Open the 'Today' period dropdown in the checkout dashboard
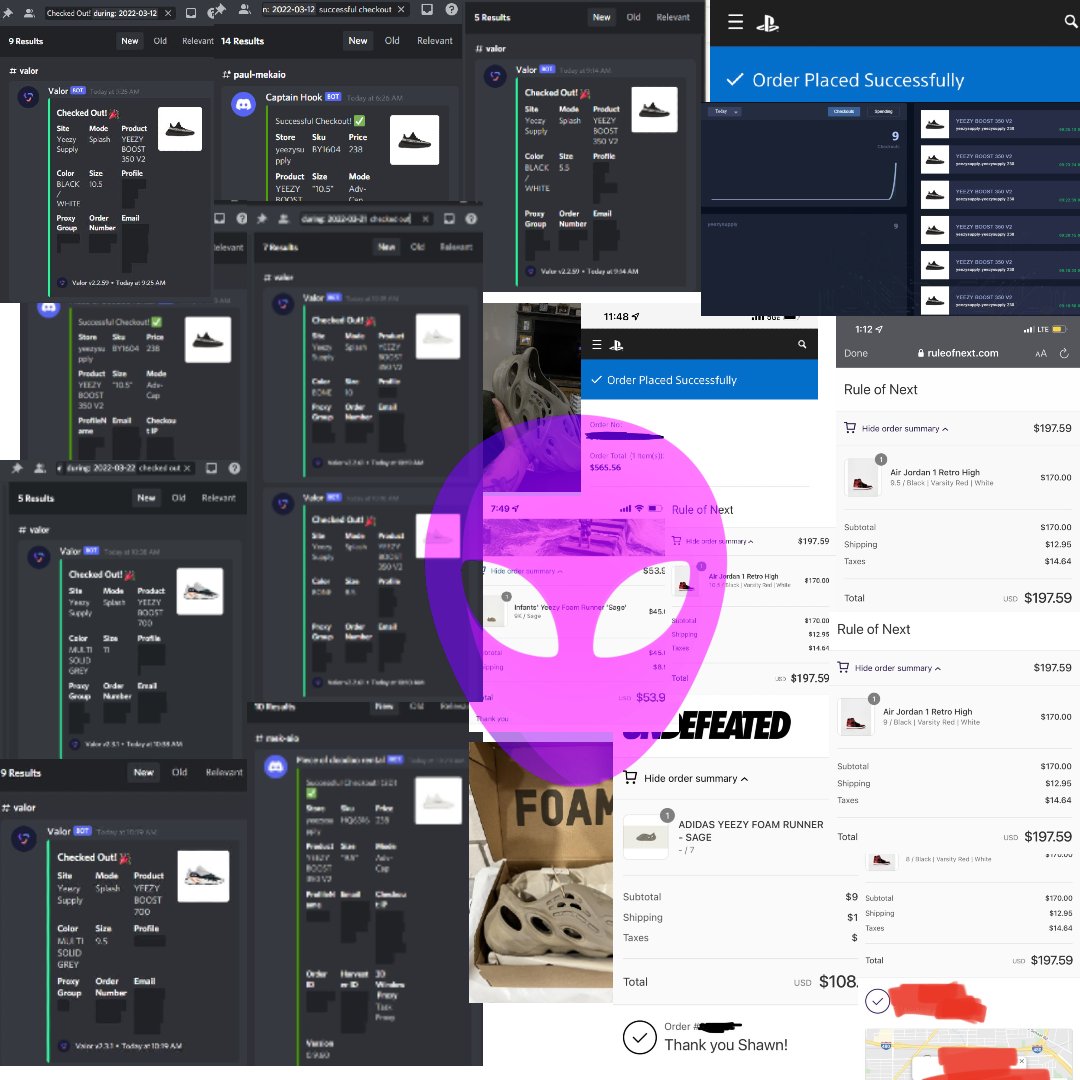The image size is (1080, 1080). point(725,111)
